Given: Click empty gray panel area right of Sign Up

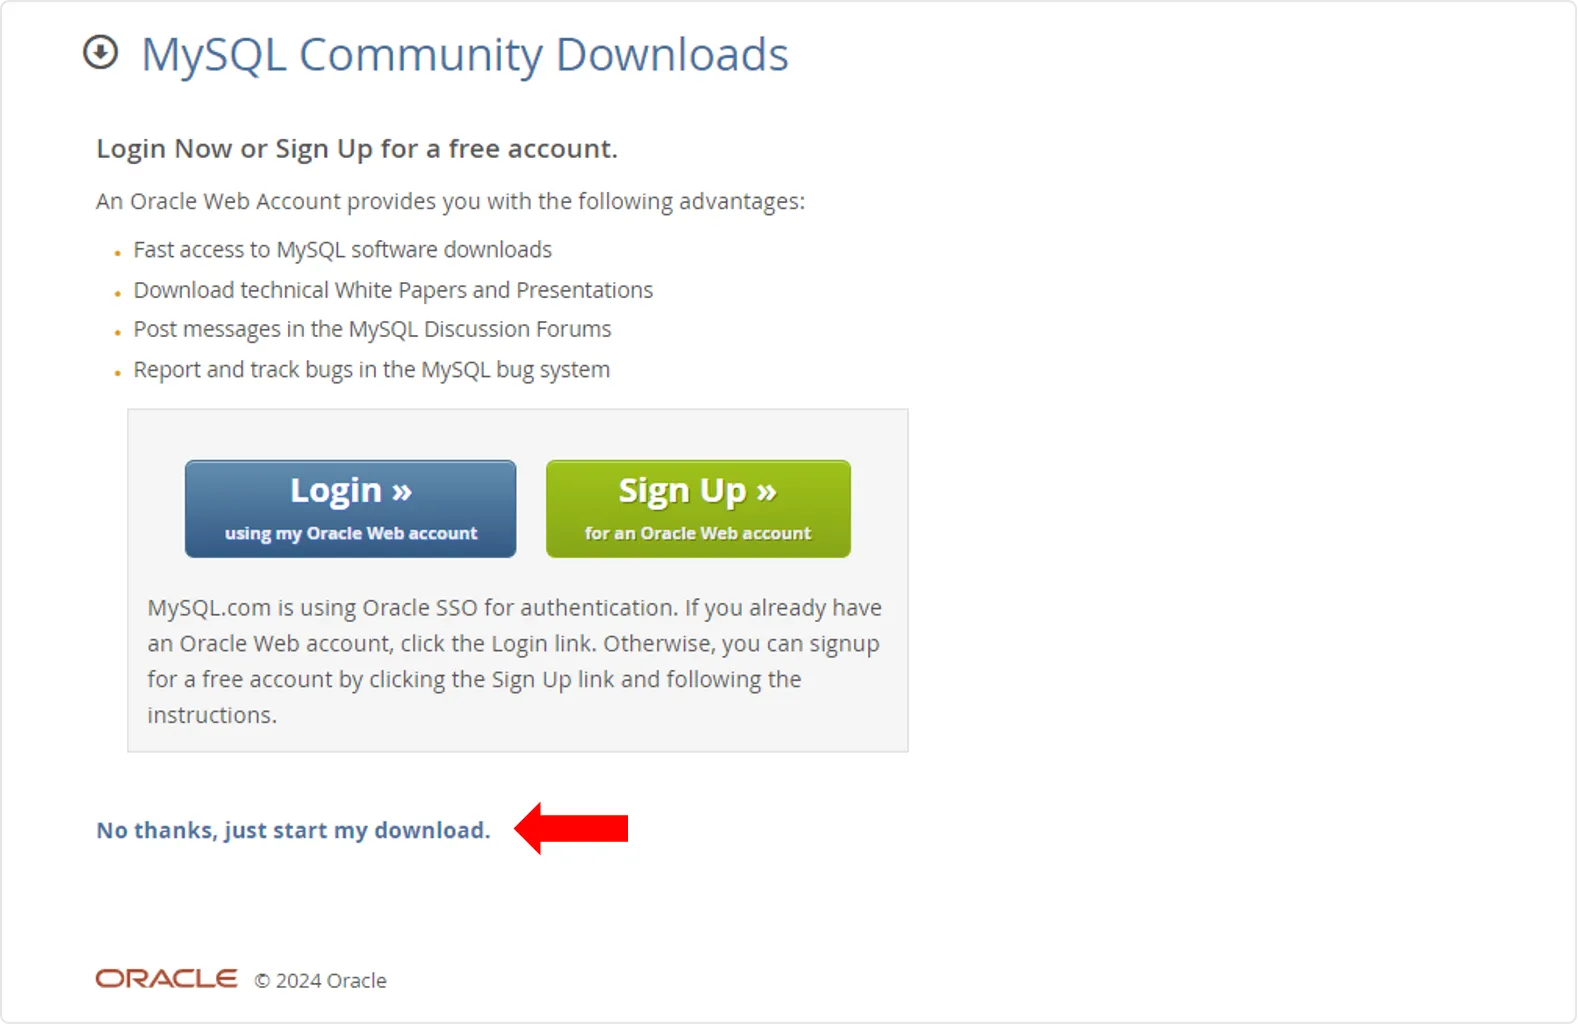Looking at the screenshot, I should click(x=879, y=508).
